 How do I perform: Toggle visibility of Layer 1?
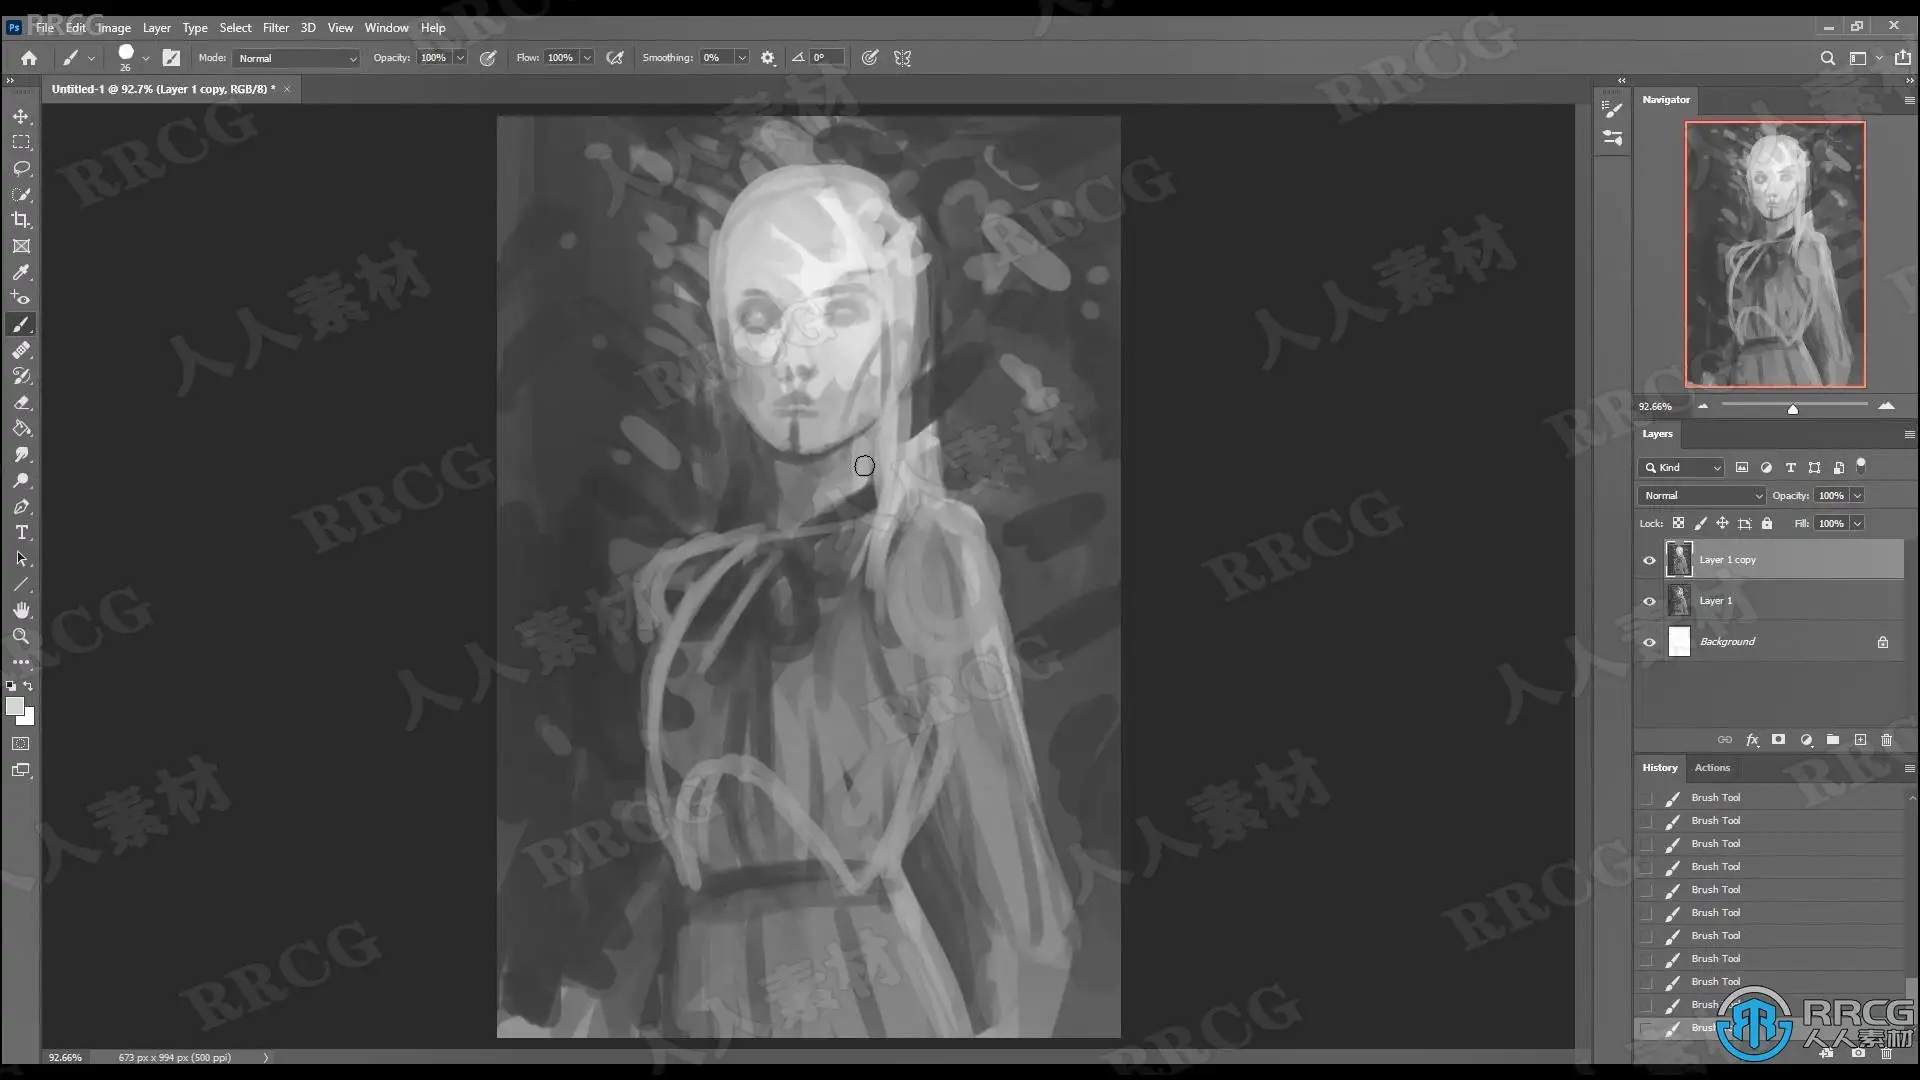pos(1649,601)
